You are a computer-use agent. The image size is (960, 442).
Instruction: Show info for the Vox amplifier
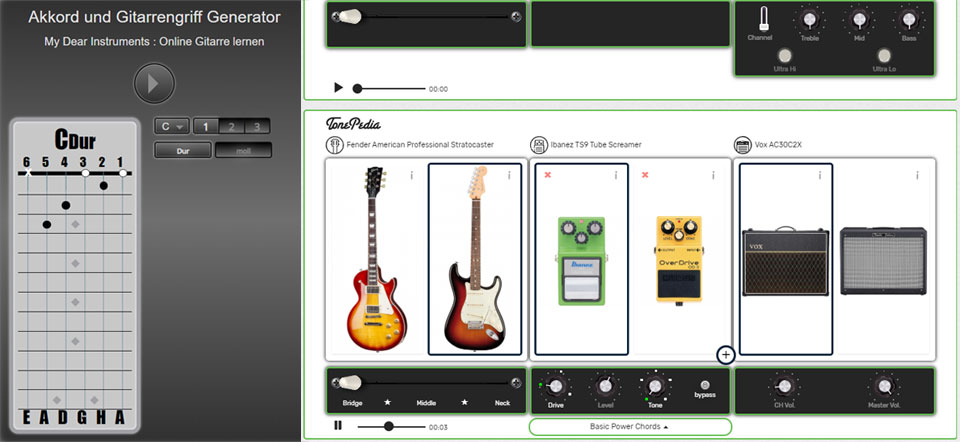coord(820,175)
